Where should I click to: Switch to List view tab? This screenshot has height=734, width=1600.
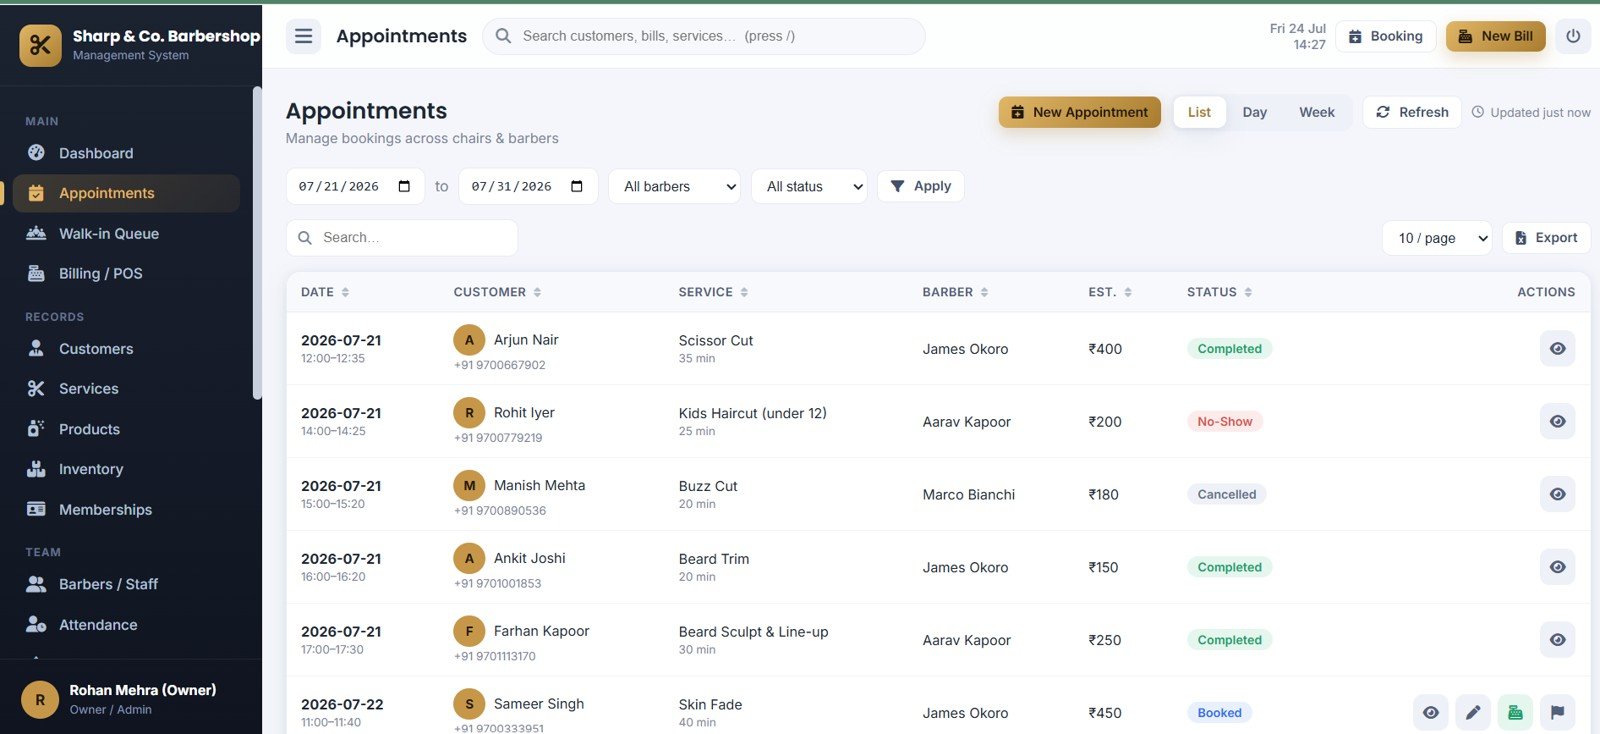pyautogui.click(x=1199, y=112)
